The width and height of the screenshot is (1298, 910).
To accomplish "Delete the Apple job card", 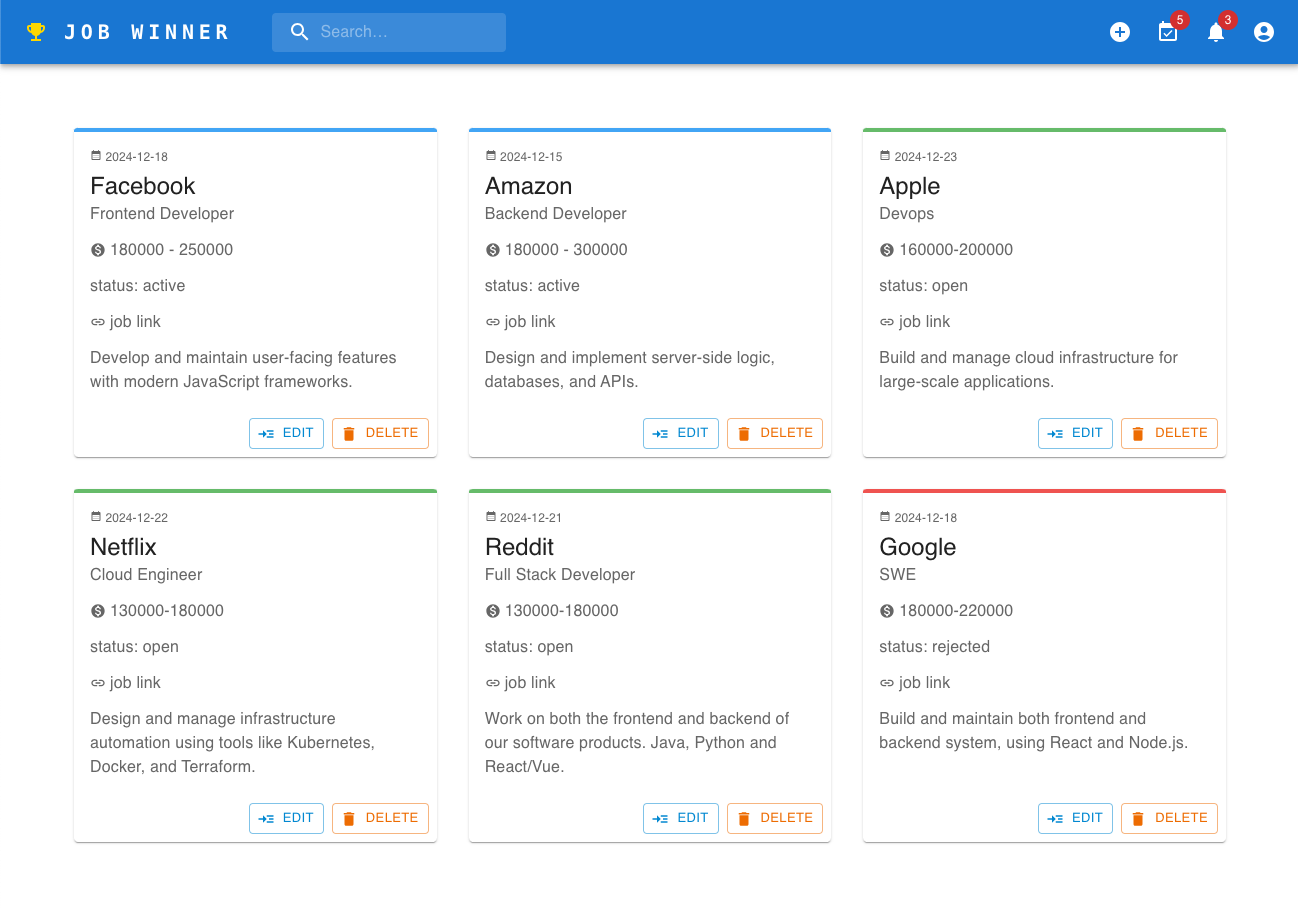I will click(1169, 433).
